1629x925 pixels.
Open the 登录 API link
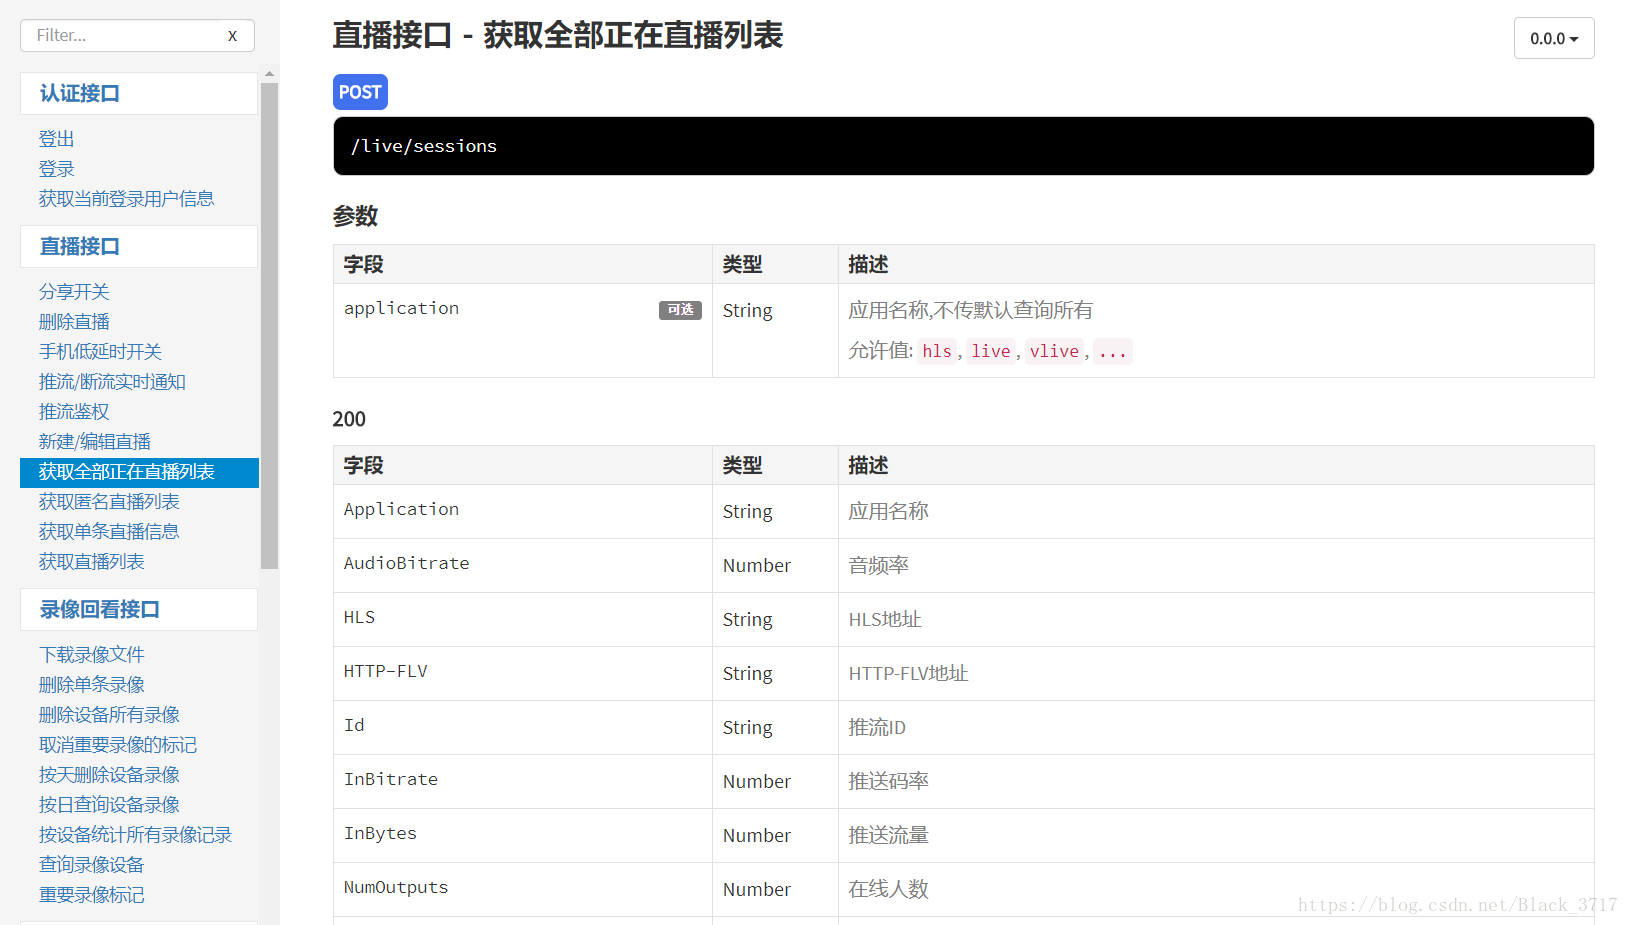(57, 169)
